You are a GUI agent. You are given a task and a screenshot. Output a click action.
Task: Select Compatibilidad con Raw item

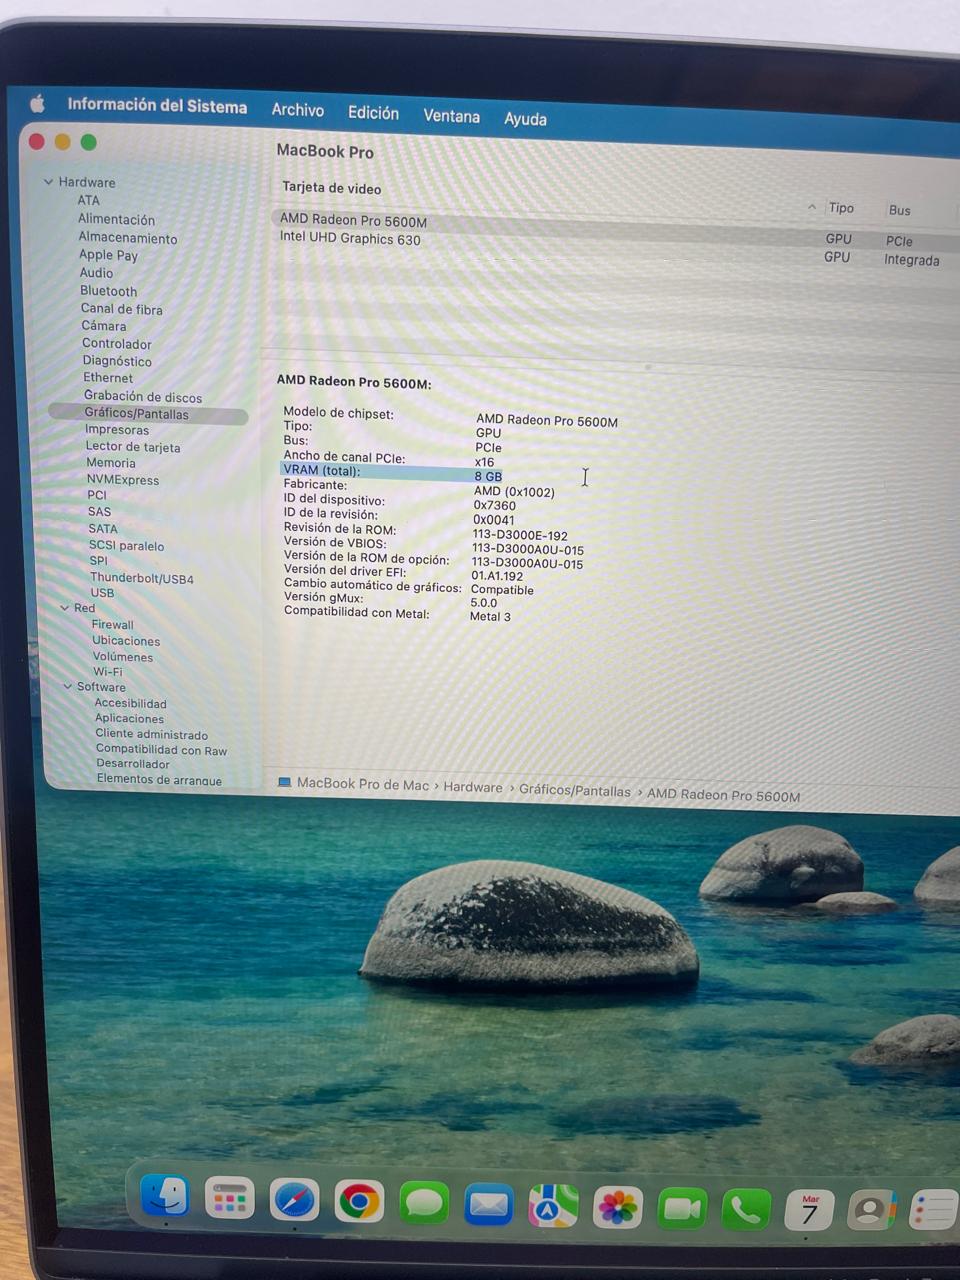coord(162,749)
